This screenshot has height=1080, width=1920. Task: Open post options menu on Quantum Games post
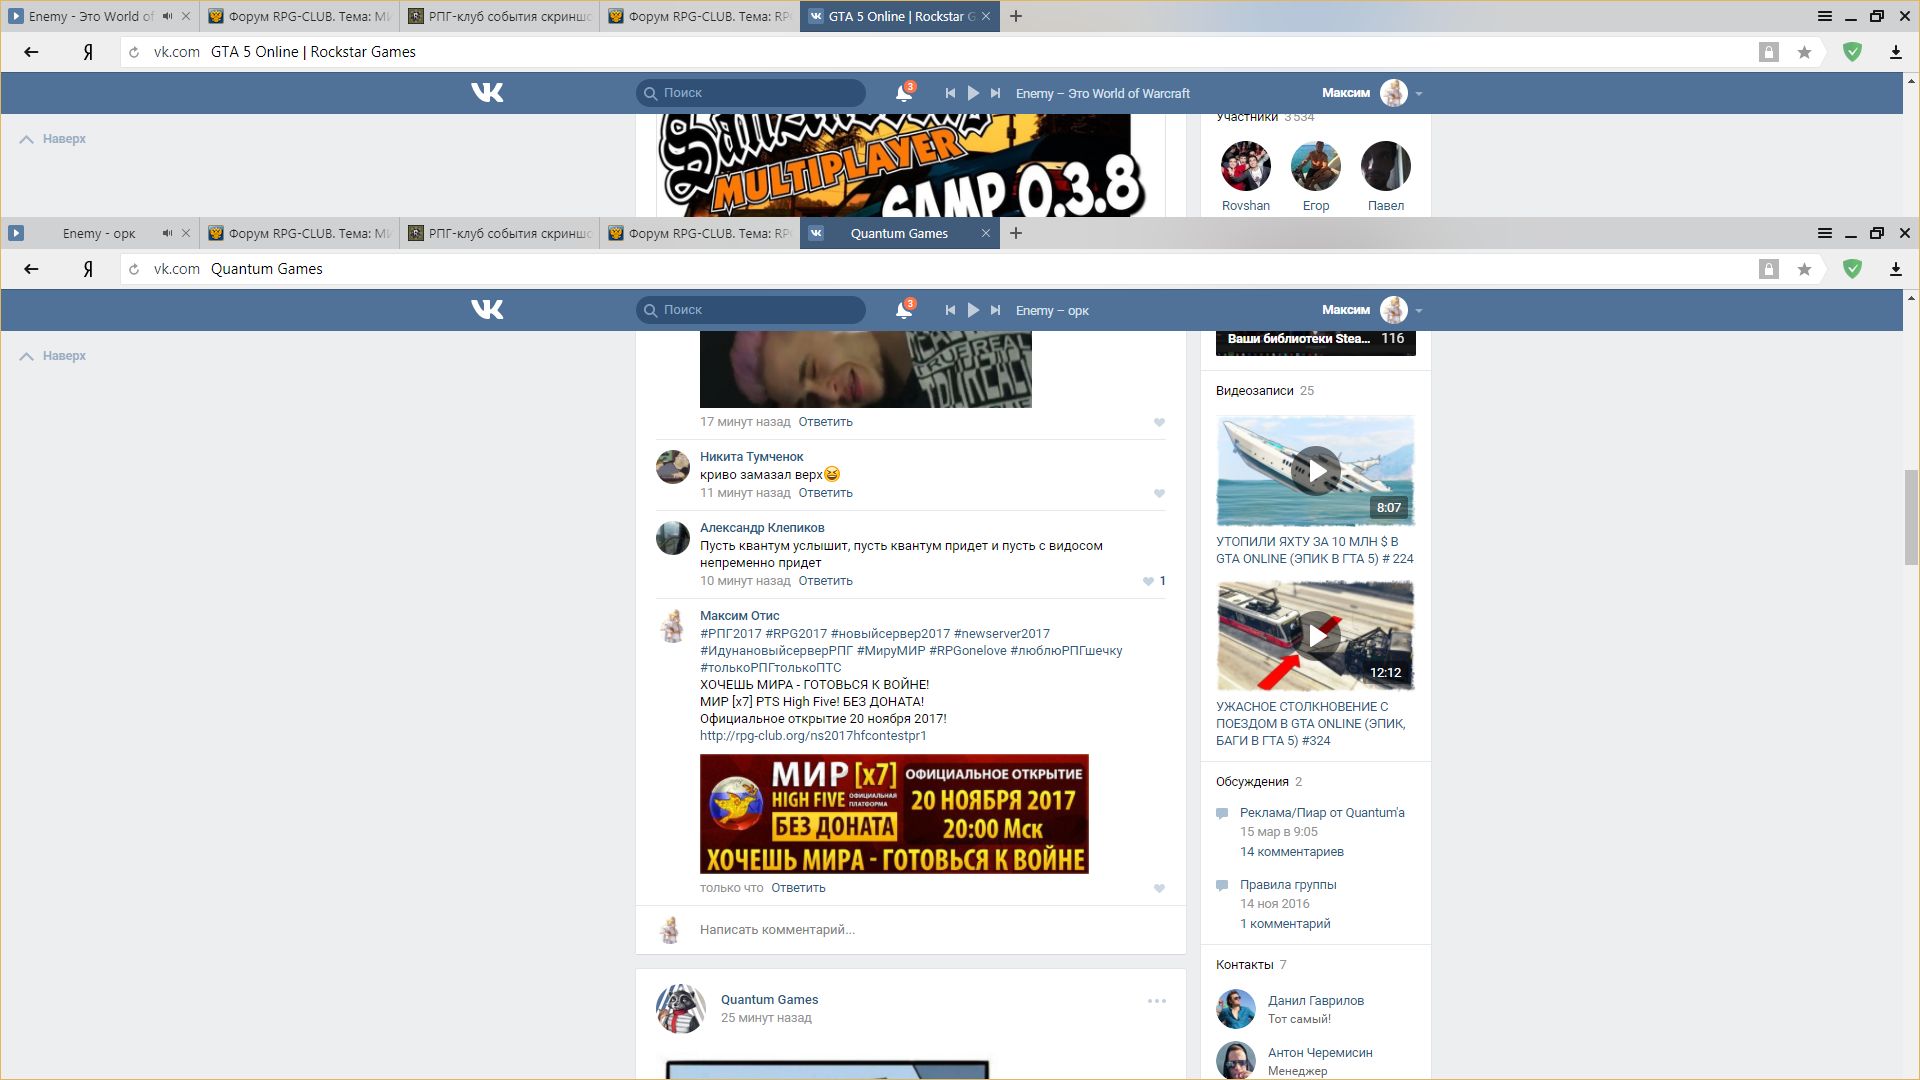[x=1156, y=1001]
